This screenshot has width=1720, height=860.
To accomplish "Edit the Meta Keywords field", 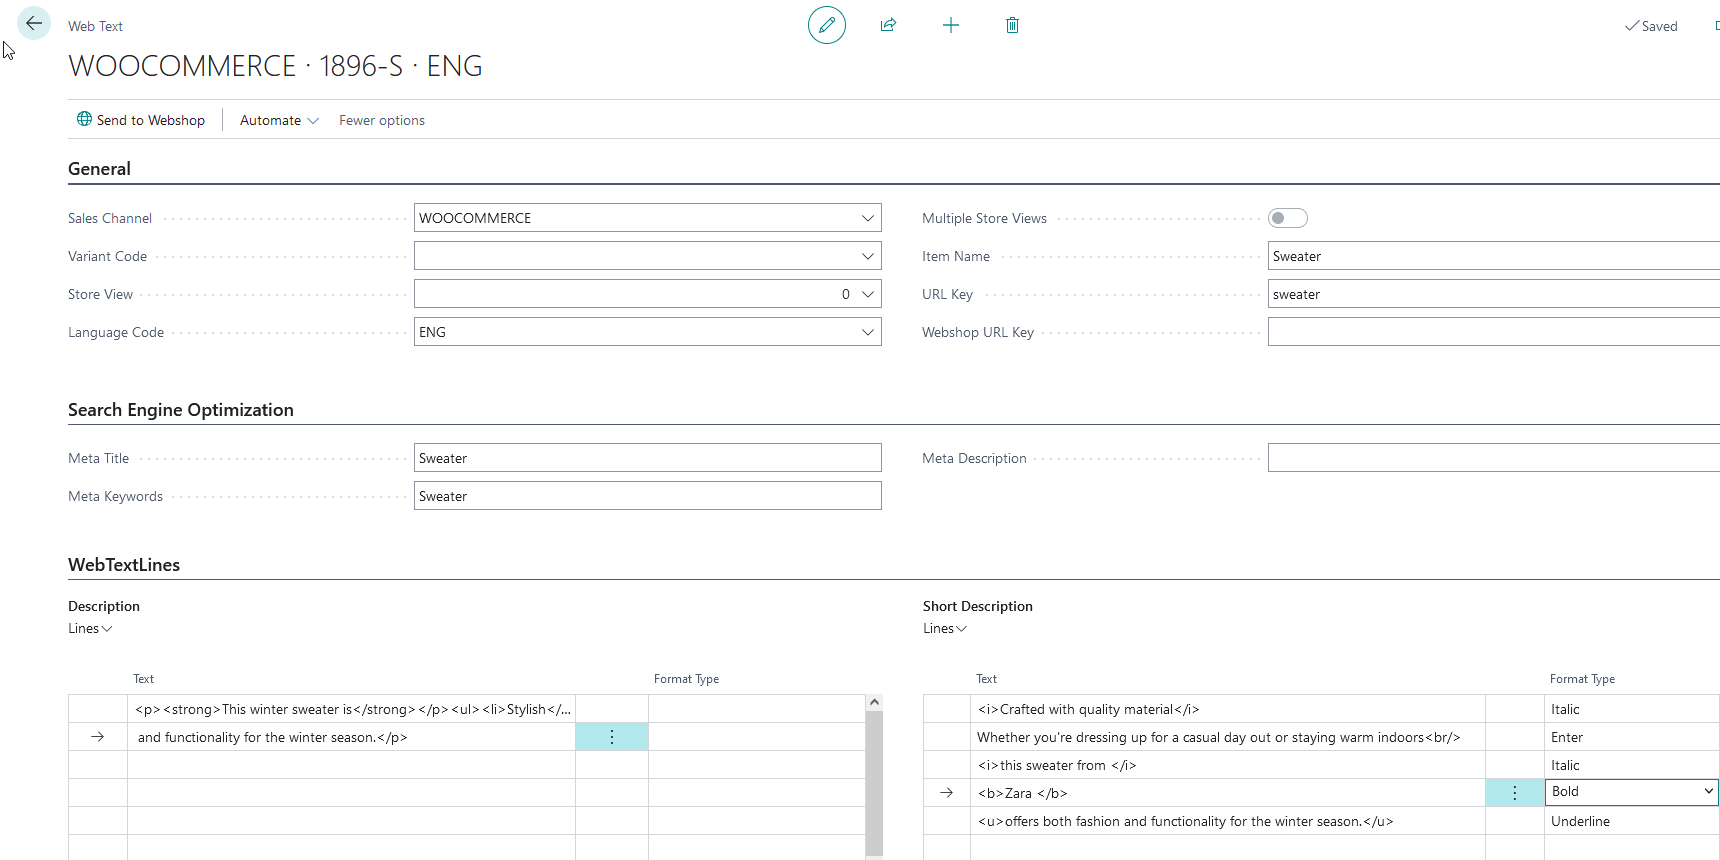I will point(648,496).
